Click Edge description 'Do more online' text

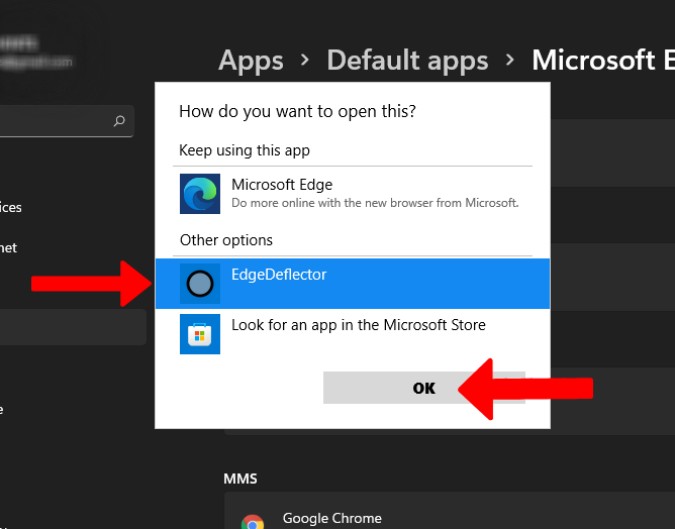pos(375,203)
